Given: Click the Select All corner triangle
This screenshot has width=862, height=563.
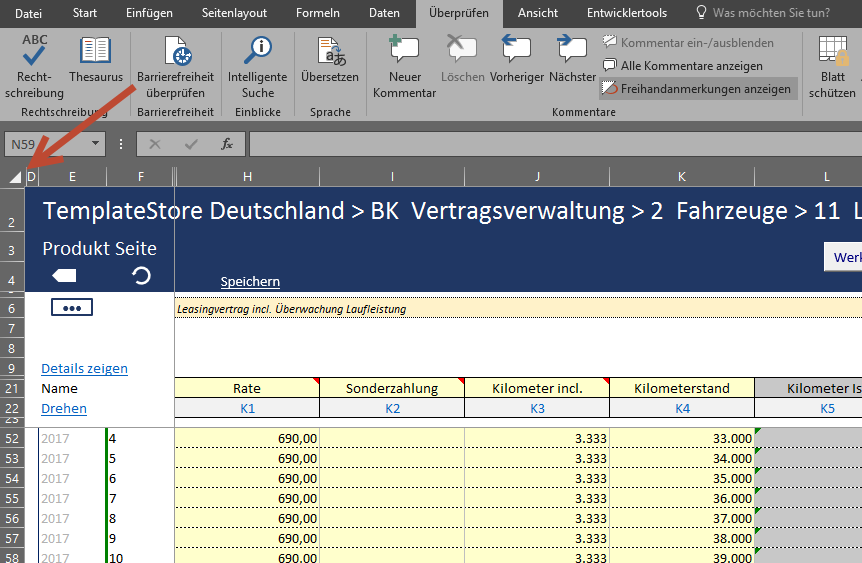Looking at the screenshot, I should coord(14,177).
